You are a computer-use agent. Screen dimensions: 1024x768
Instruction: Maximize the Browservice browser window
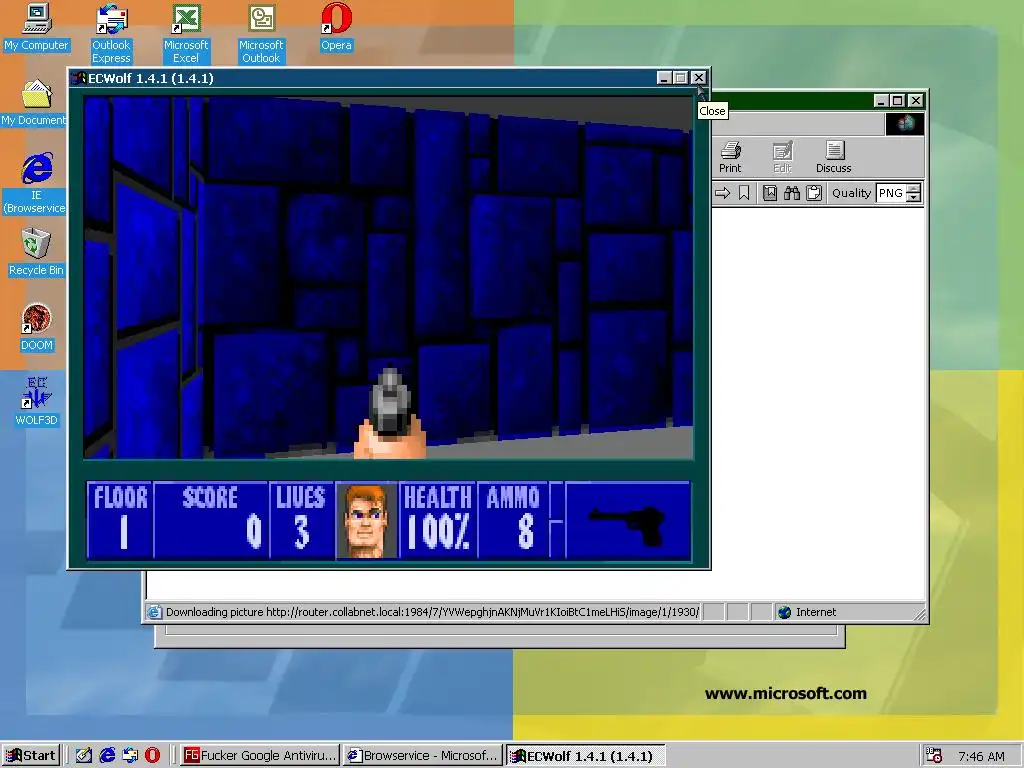[898, 101]
